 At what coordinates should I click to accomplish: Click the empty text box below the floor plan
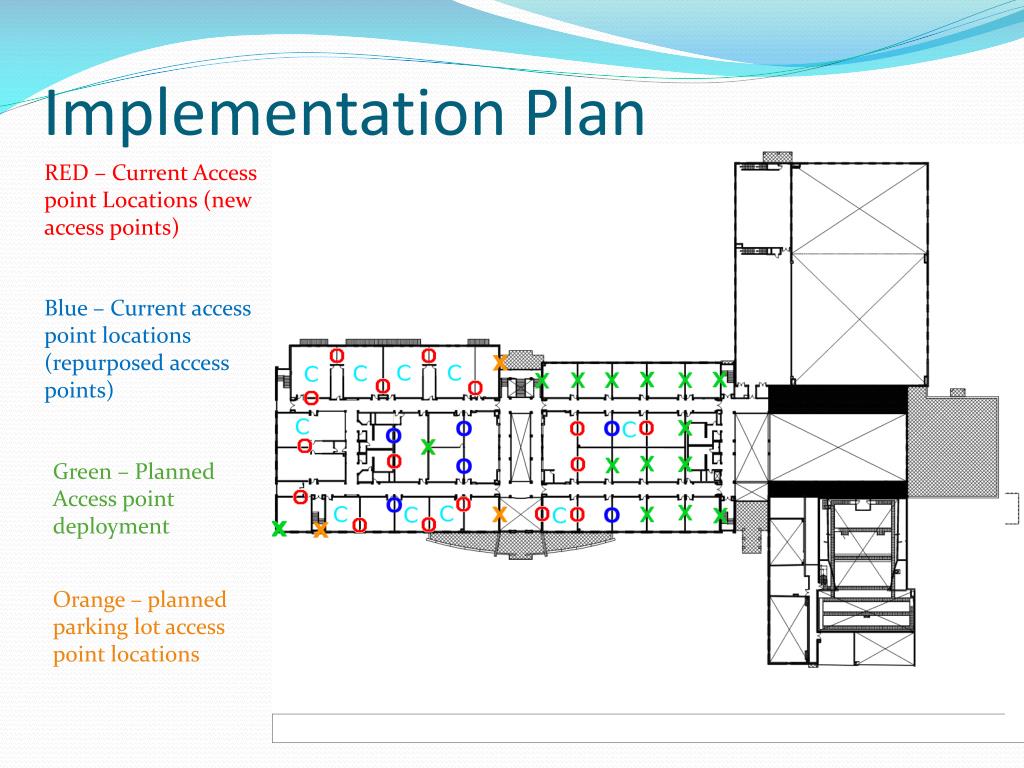(648, 728)
